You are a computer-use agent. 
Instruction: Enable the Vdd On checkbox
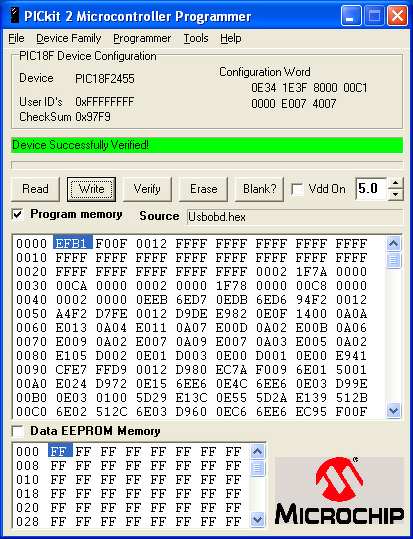point(297,189)
